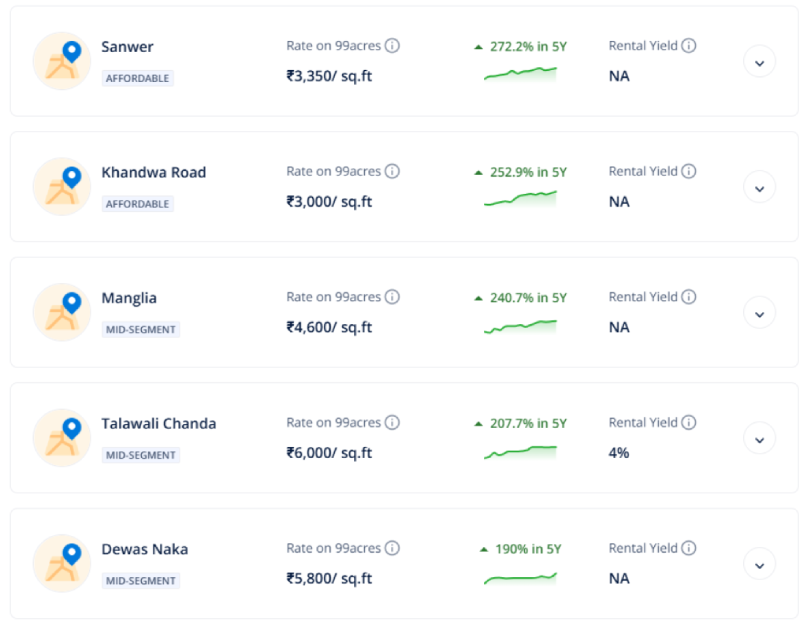Image resolution: width=807 pixels, height=629 pixels.
Task: Expand the Sanwer locality details
Action: [x=759, y=61]
